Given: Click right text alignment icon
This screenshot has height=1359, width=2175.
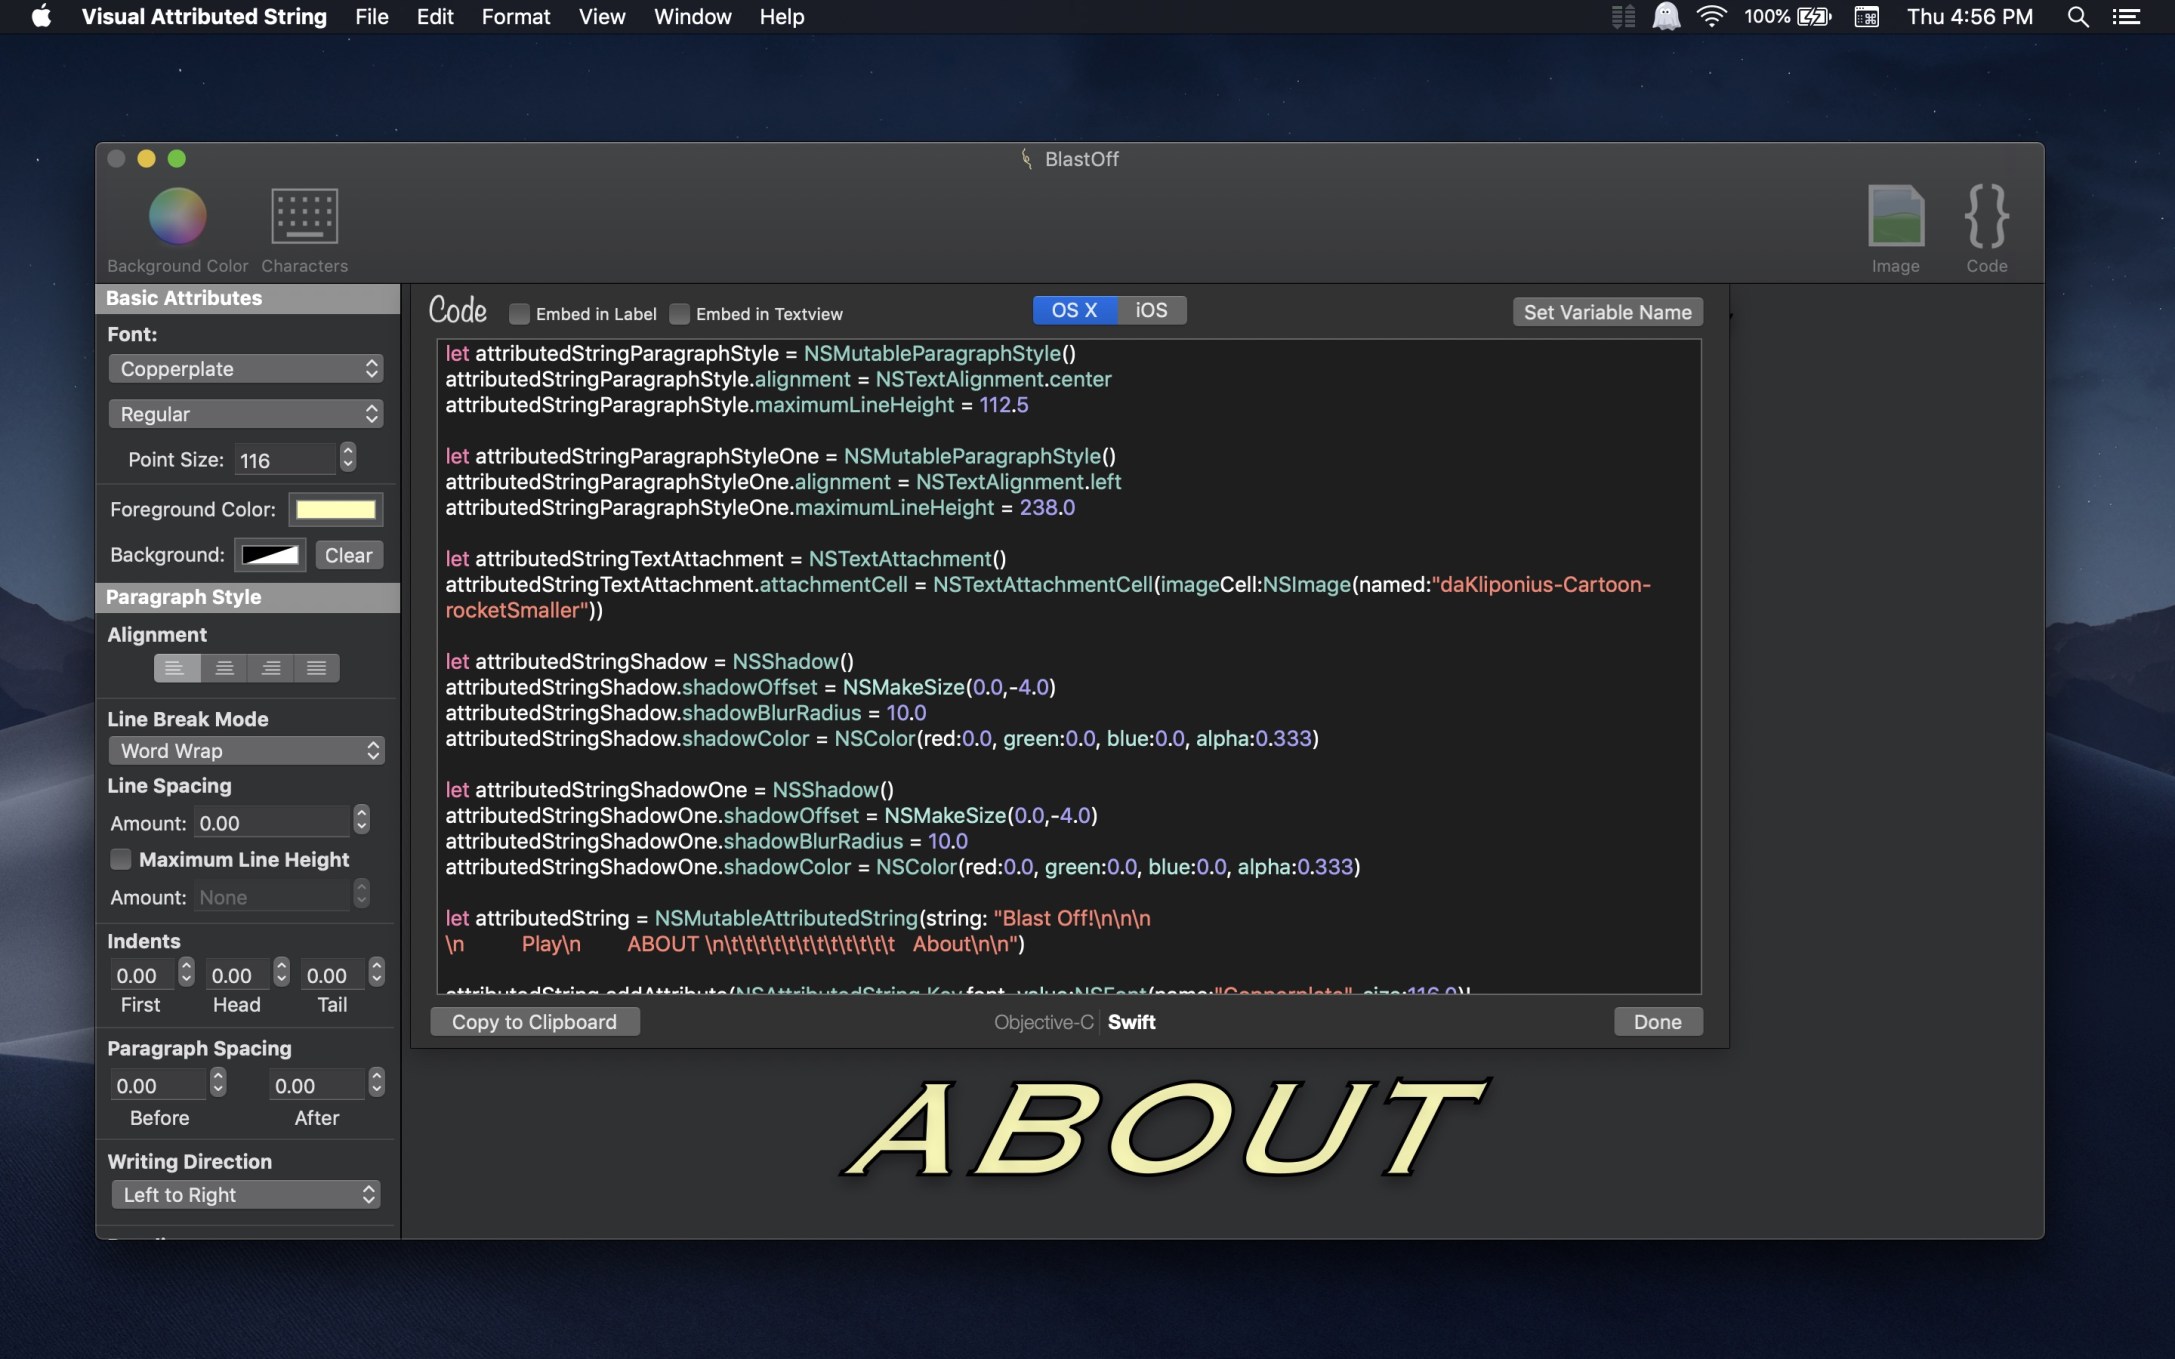Looking at the screenshot, I should 268,669.
